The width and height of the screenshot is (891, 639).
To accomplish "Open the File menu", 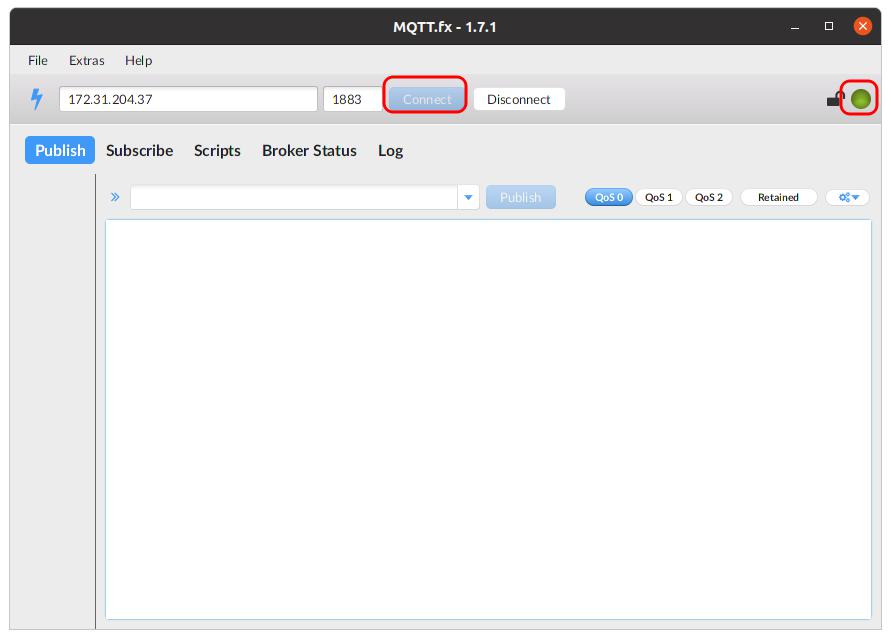I will [38, 60].
